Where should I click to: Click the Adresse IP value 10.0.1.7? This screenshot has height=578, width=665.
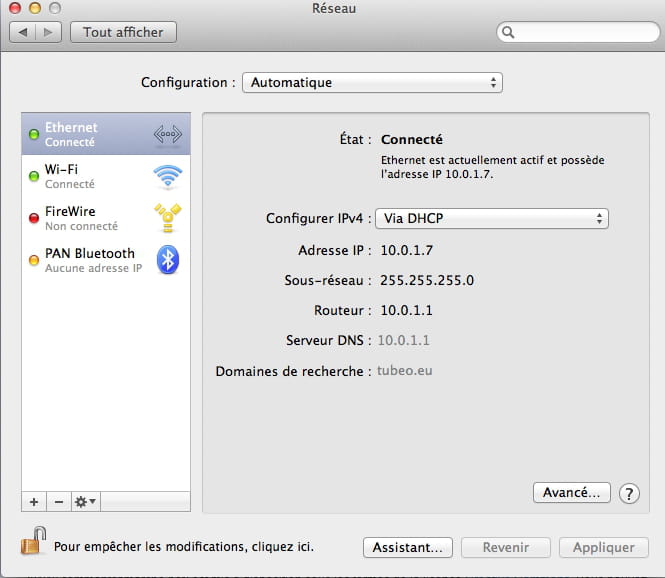406,251
